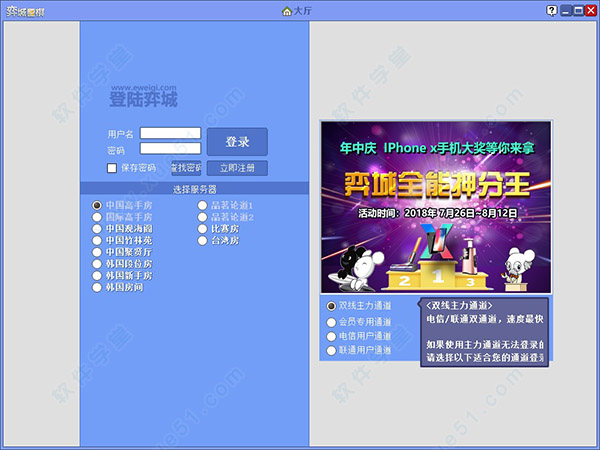600x450 pixels.
Task: Select 中国观海阁 server
Action: [97, 229]
